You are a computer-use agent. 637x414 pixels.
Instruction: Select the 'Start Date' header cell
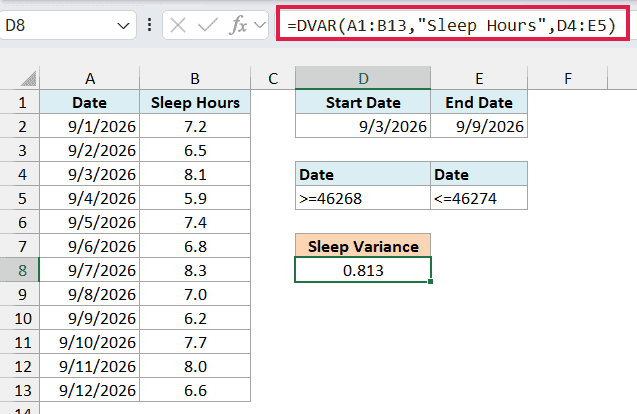click(x=363, y=102)
